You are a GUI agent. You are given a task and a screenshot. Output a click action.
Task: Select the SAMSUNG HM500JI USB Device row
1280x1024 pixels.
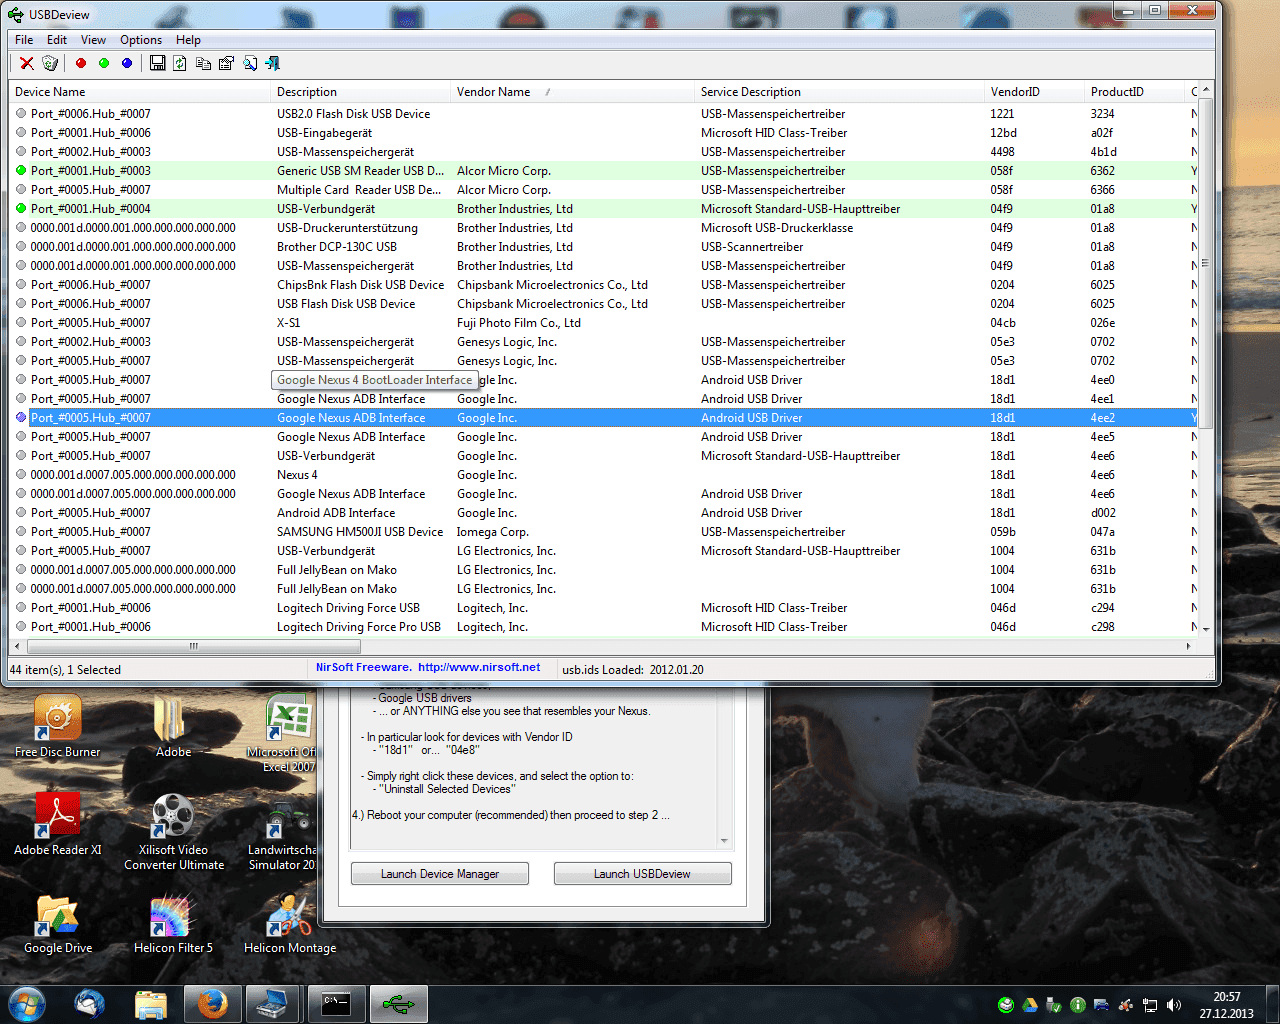pos(604,532)
